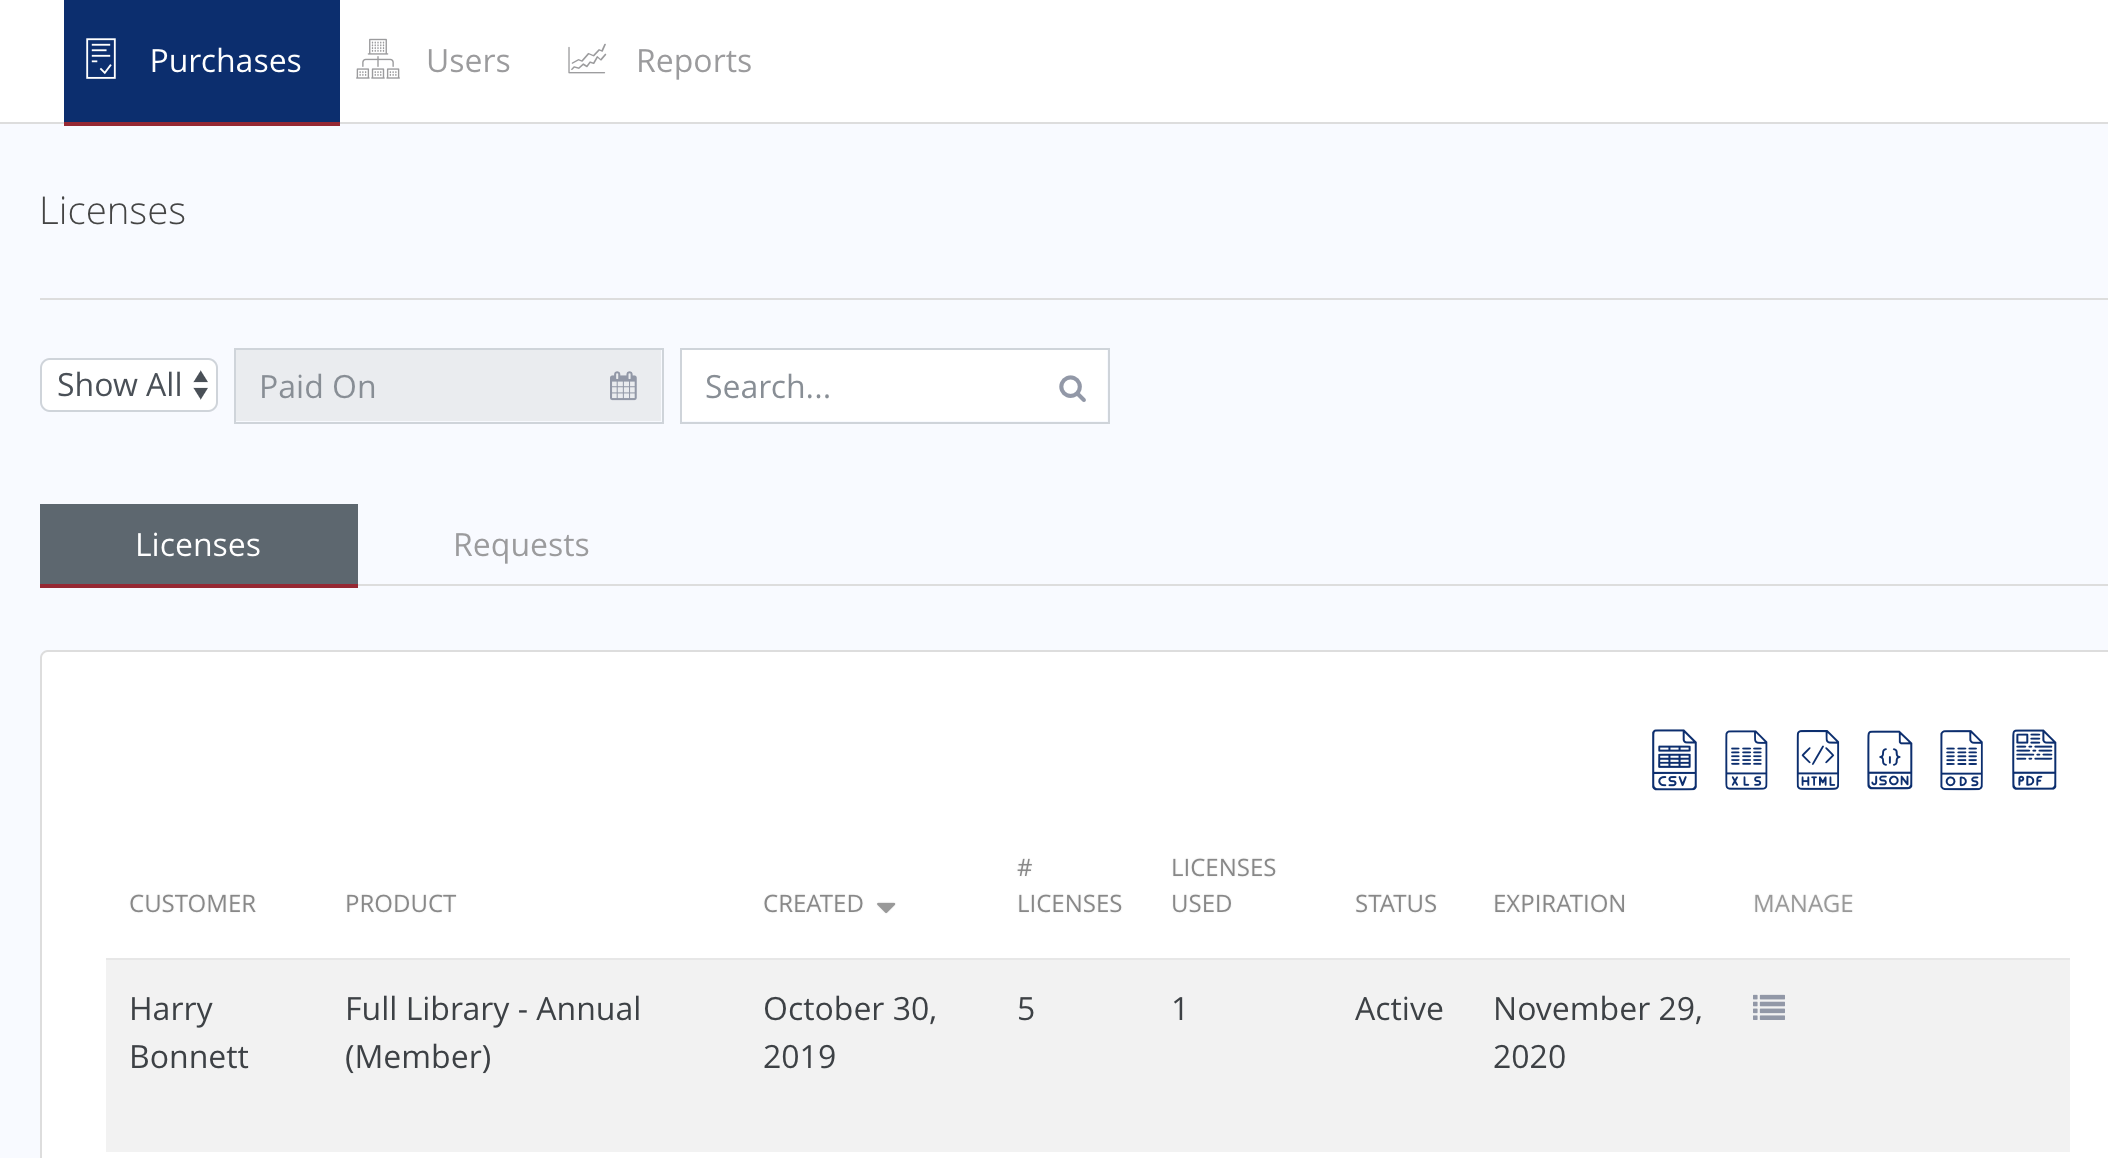Export licenses as XLS file
The width and height of the screenshot is (2108, 1158).
coord(1746,760)
